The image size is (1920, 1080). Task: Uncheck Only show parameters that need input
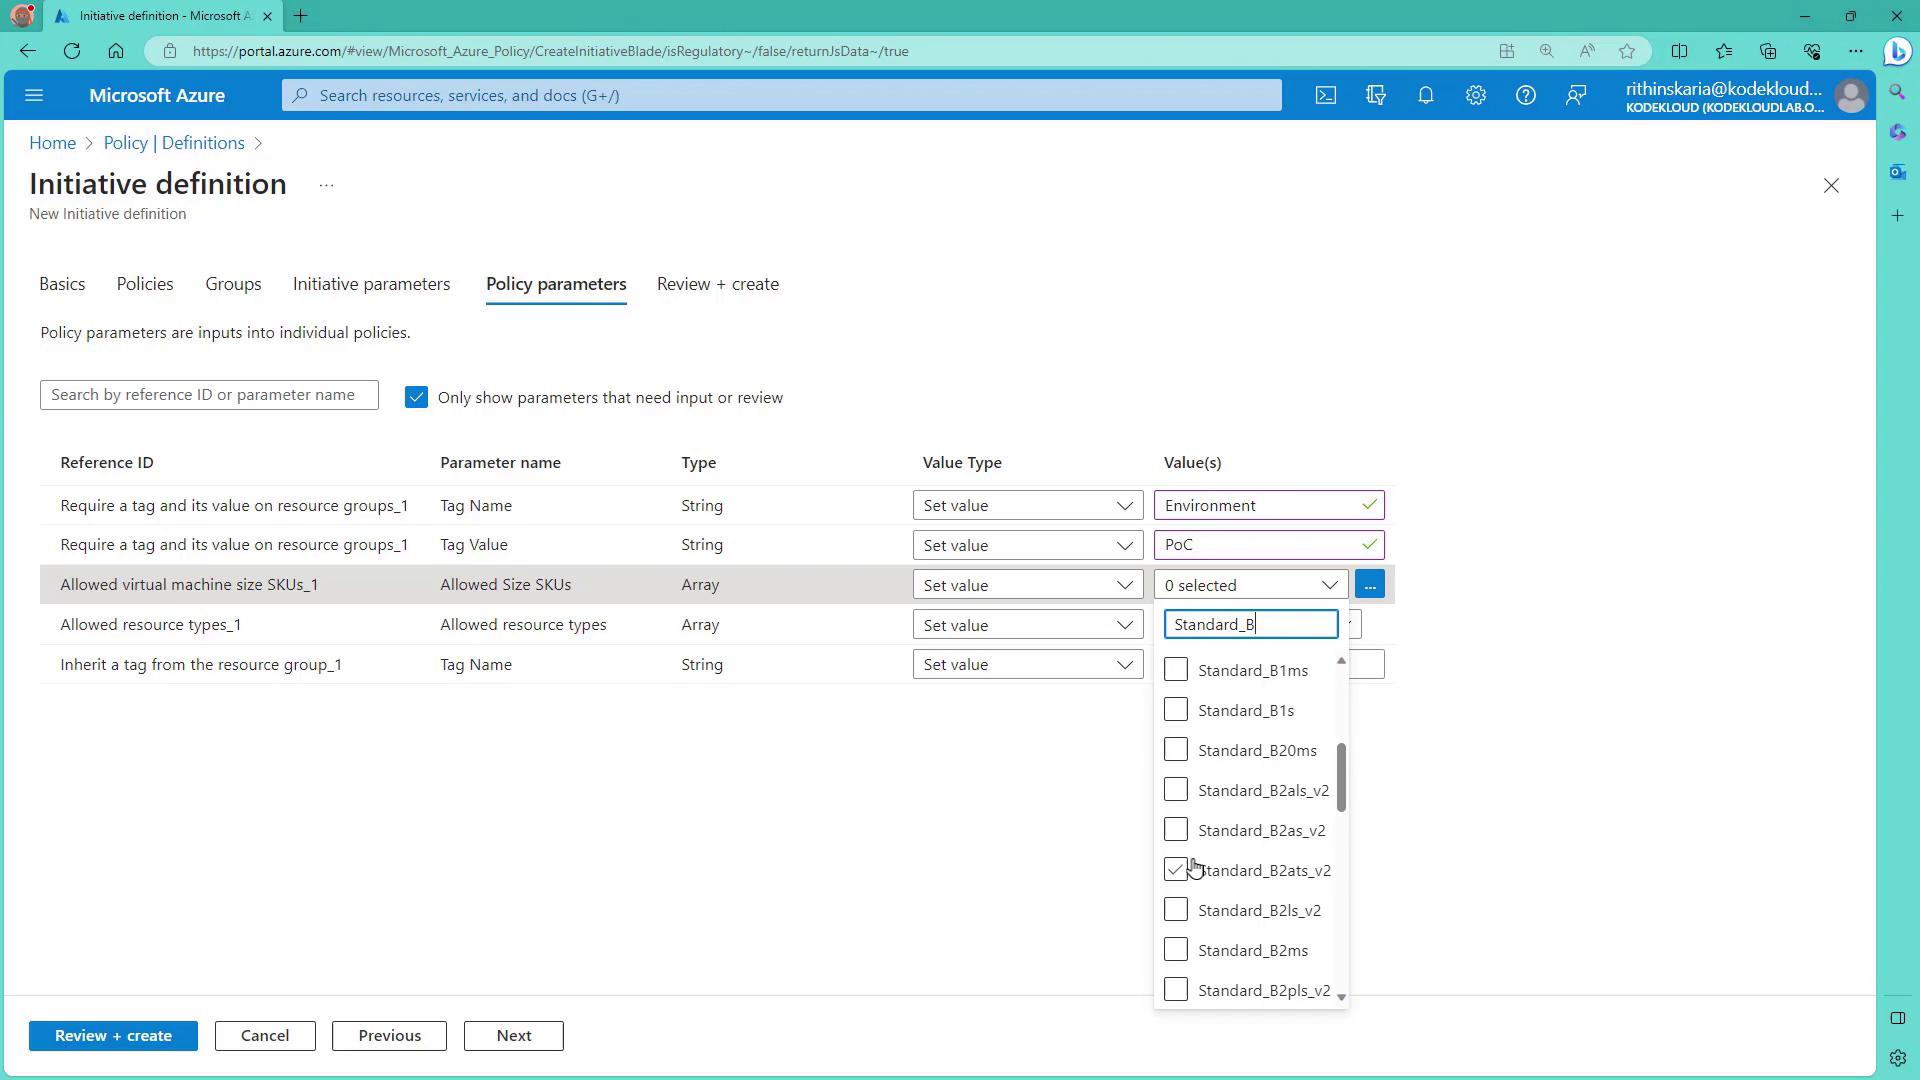416,398
